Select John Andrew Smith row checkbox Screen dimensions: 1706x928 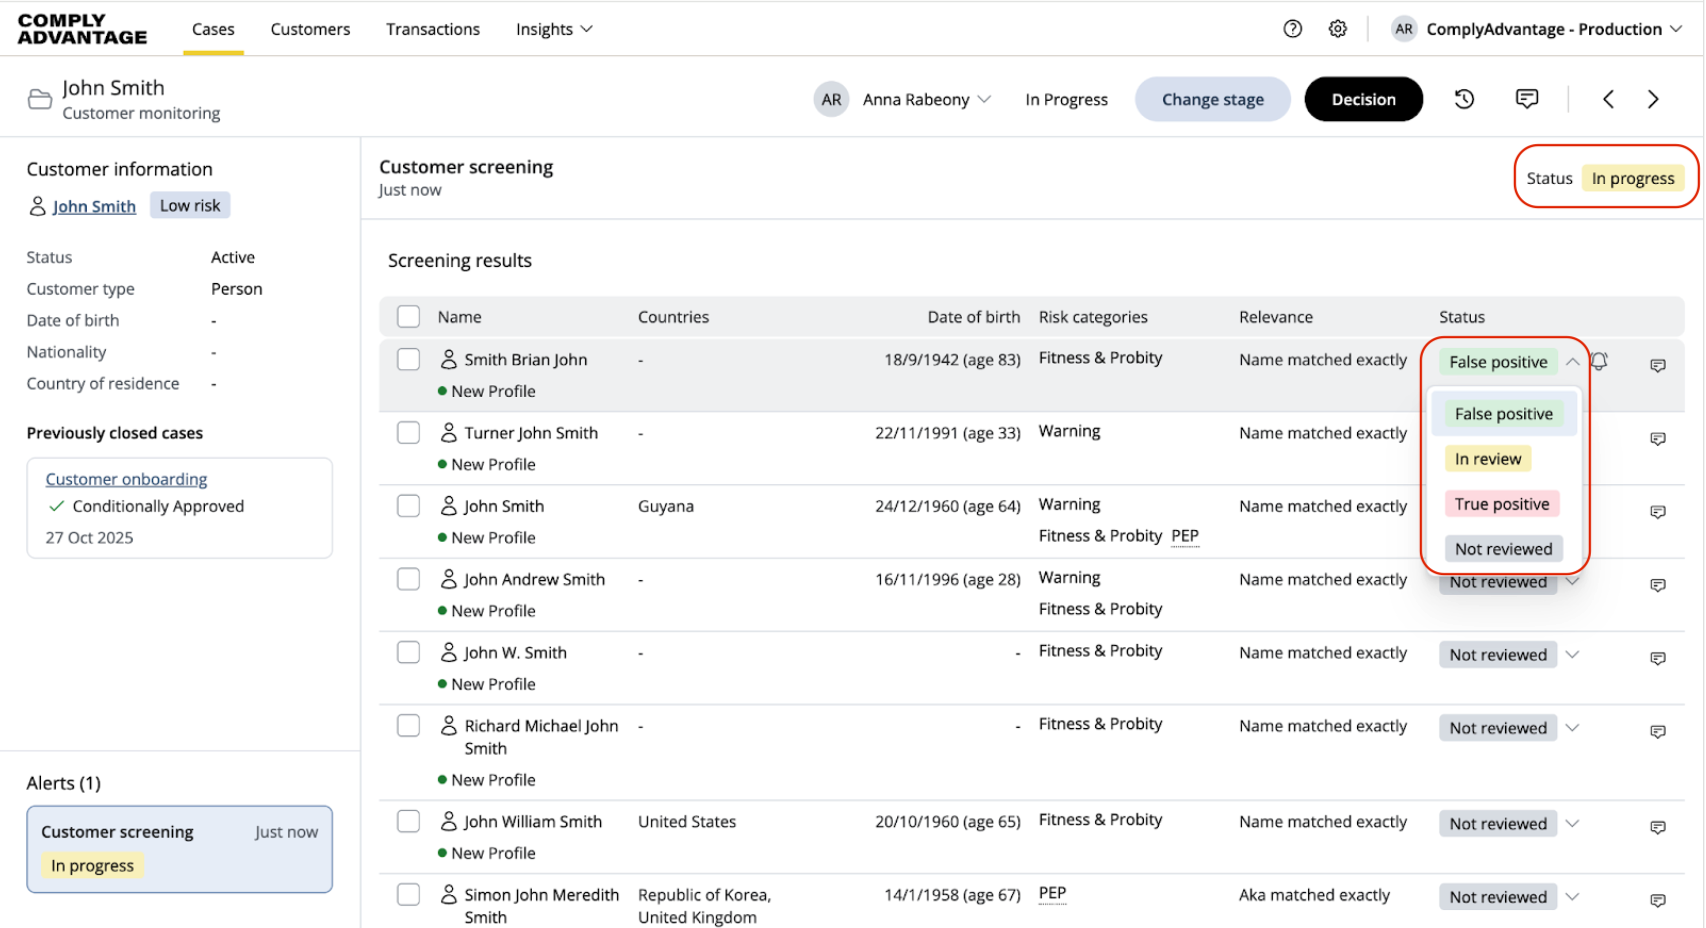[x=408, y=580]
